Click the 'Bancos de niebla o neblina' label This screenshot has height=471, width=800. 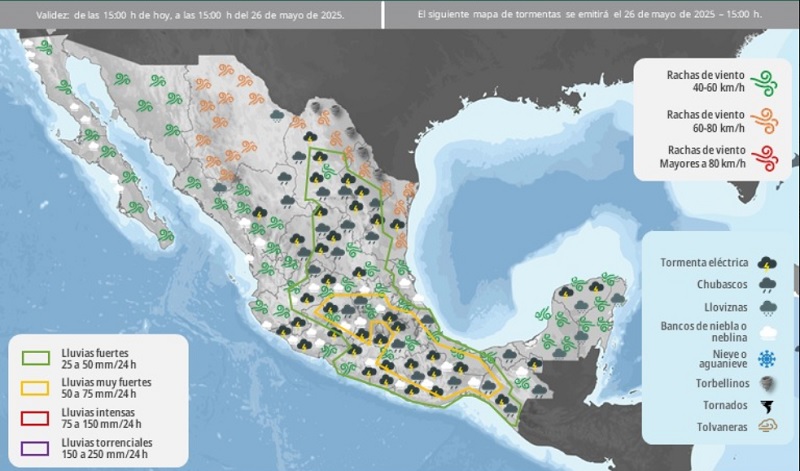tap(704, 332)
